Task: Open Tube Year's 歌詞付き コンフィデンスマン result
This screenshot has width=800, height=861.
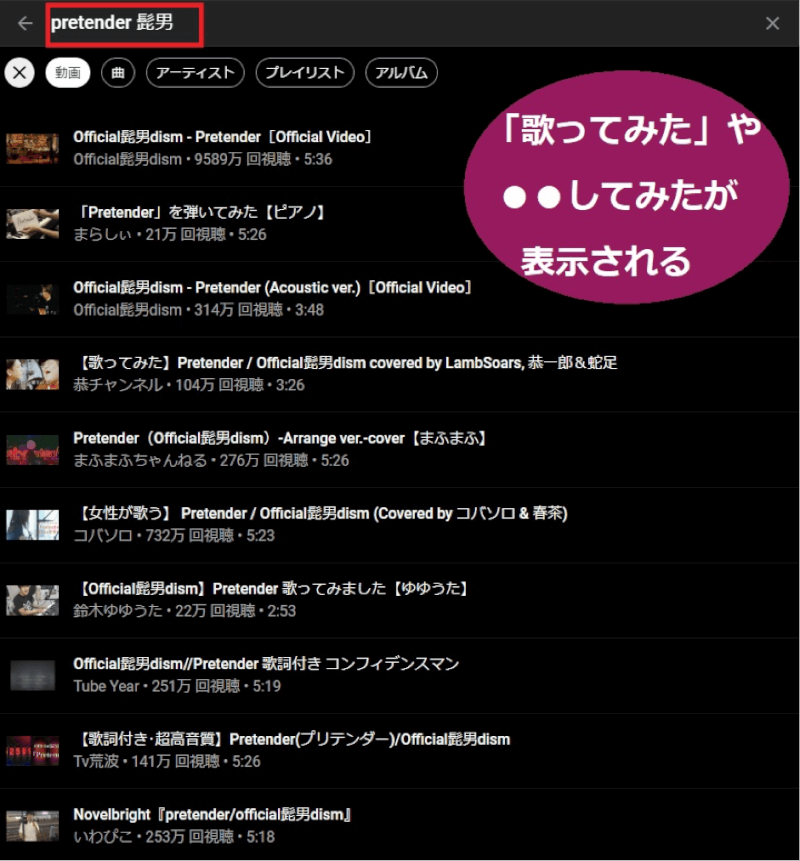Action: (x=266, y=664)
